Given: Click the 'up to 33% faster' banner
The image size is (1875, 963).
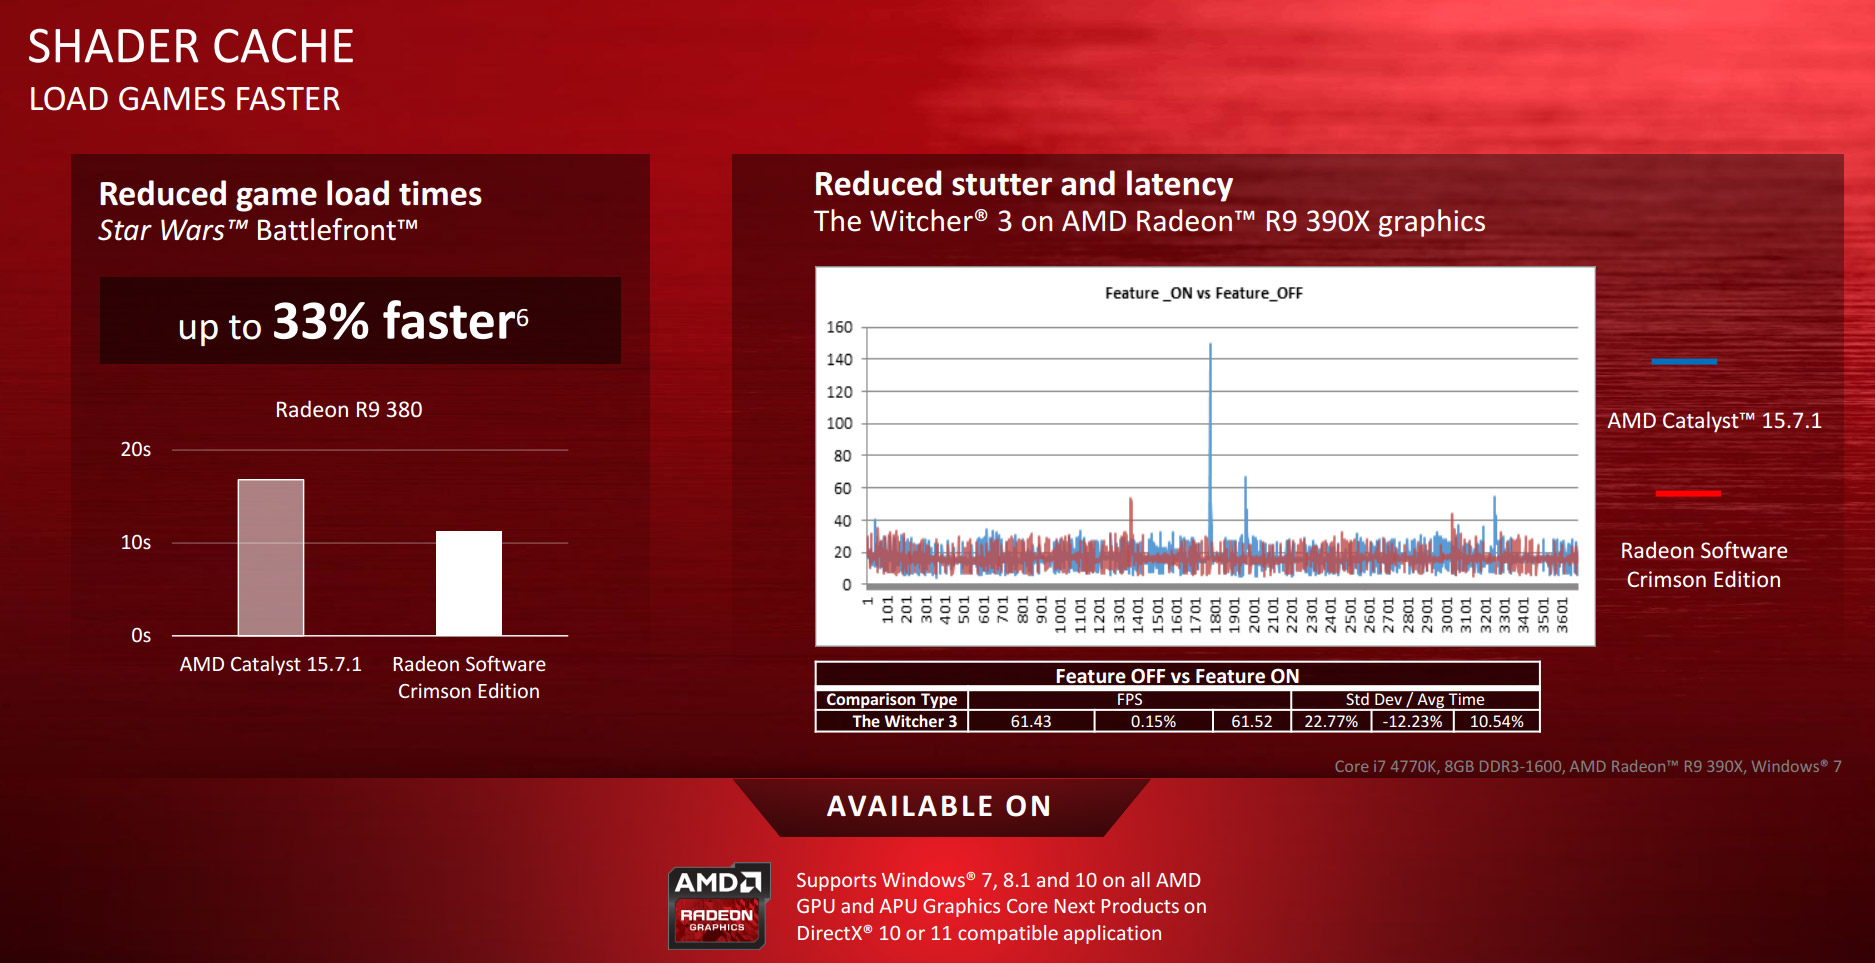Looking at the screenshot, I should pos(360,321).
